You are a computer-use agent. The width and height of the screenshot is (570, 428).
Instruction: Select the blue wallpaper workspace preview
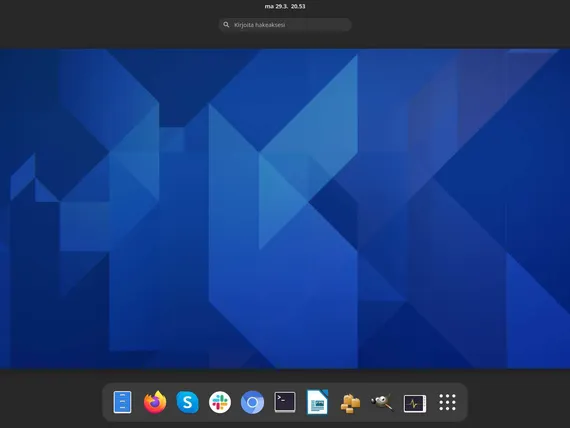(285, 209)
